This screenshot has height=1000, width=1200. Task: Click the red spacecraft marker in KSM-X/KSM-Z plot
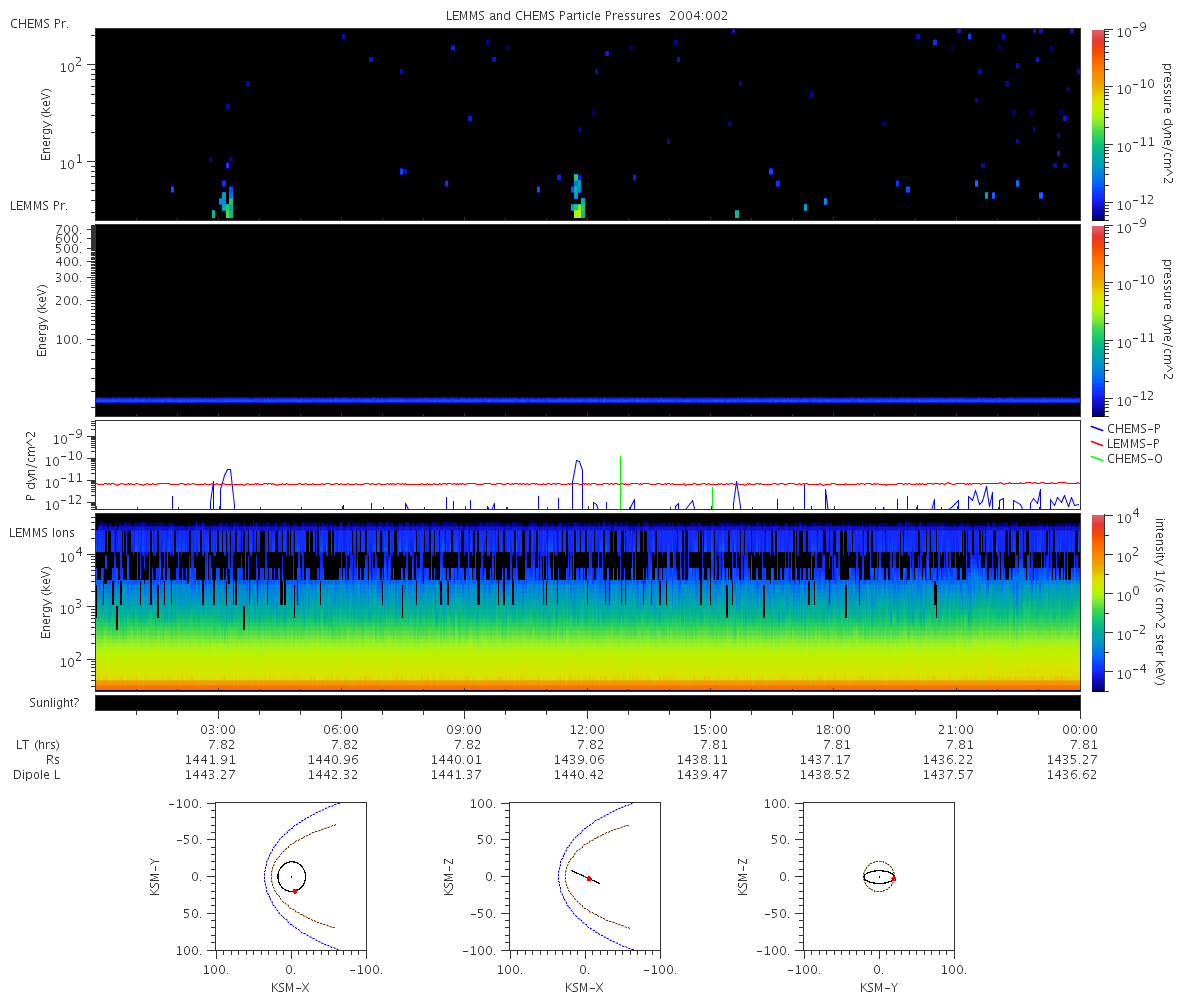click(589, 878)
